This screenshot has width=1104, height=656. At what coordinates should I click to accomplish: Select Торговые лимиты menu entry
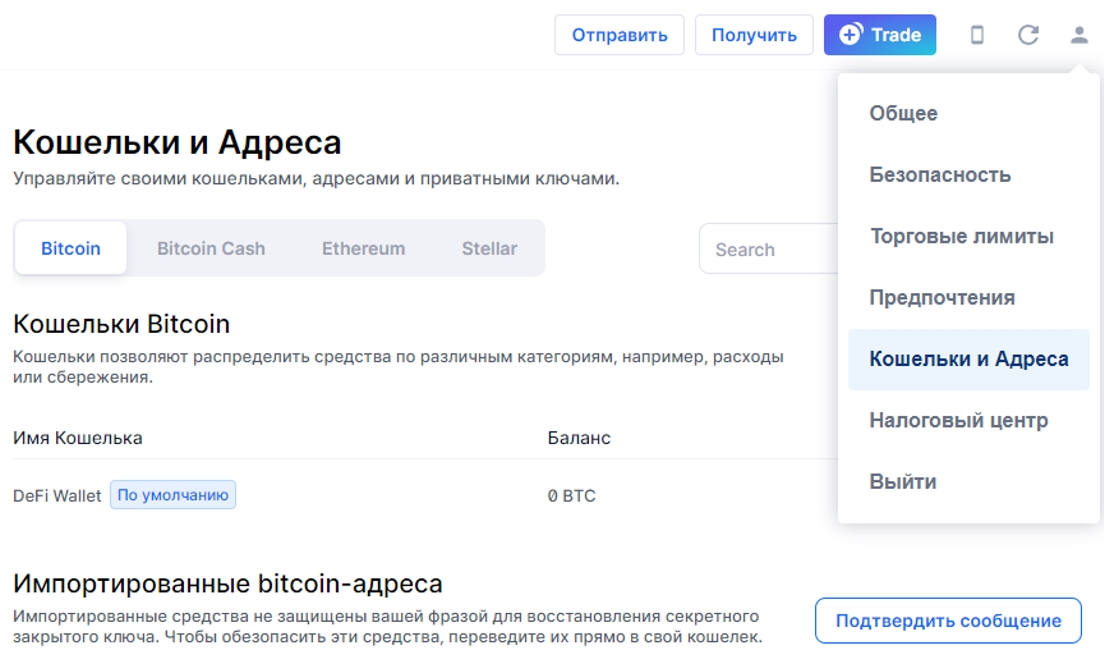click(969, 236)
